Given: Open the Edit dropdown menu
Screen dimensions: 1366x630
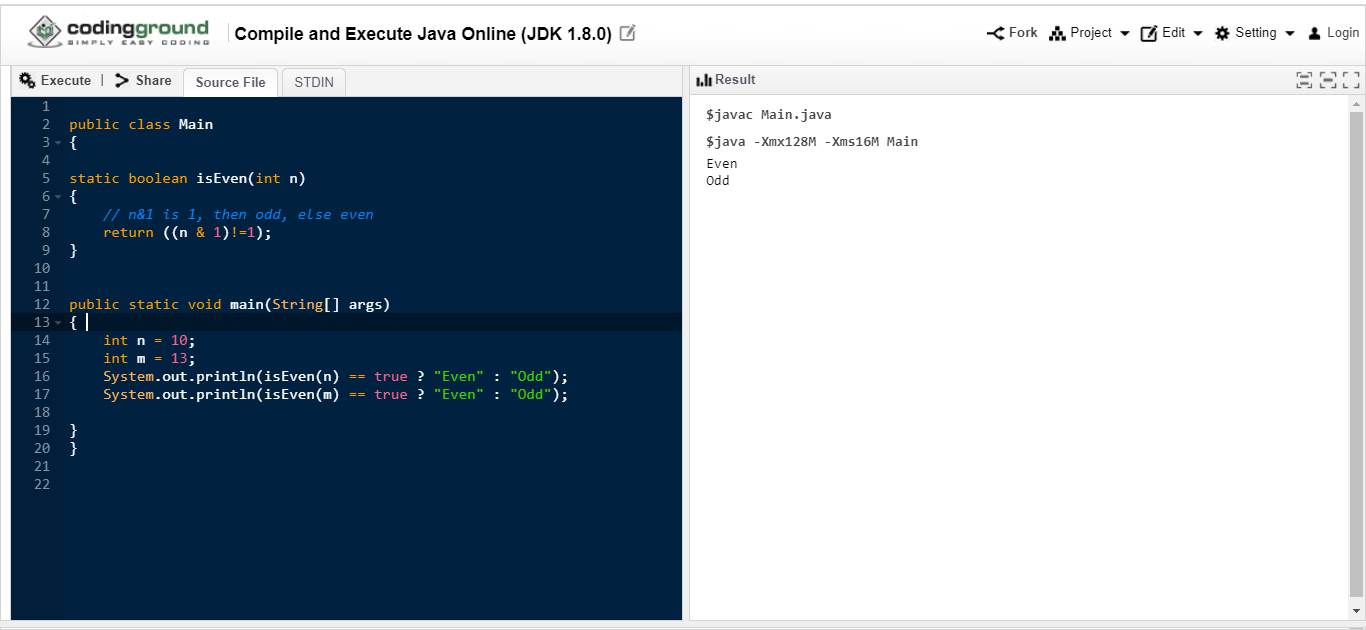Looking at the screenshot, I should [x=1171, y=33].
